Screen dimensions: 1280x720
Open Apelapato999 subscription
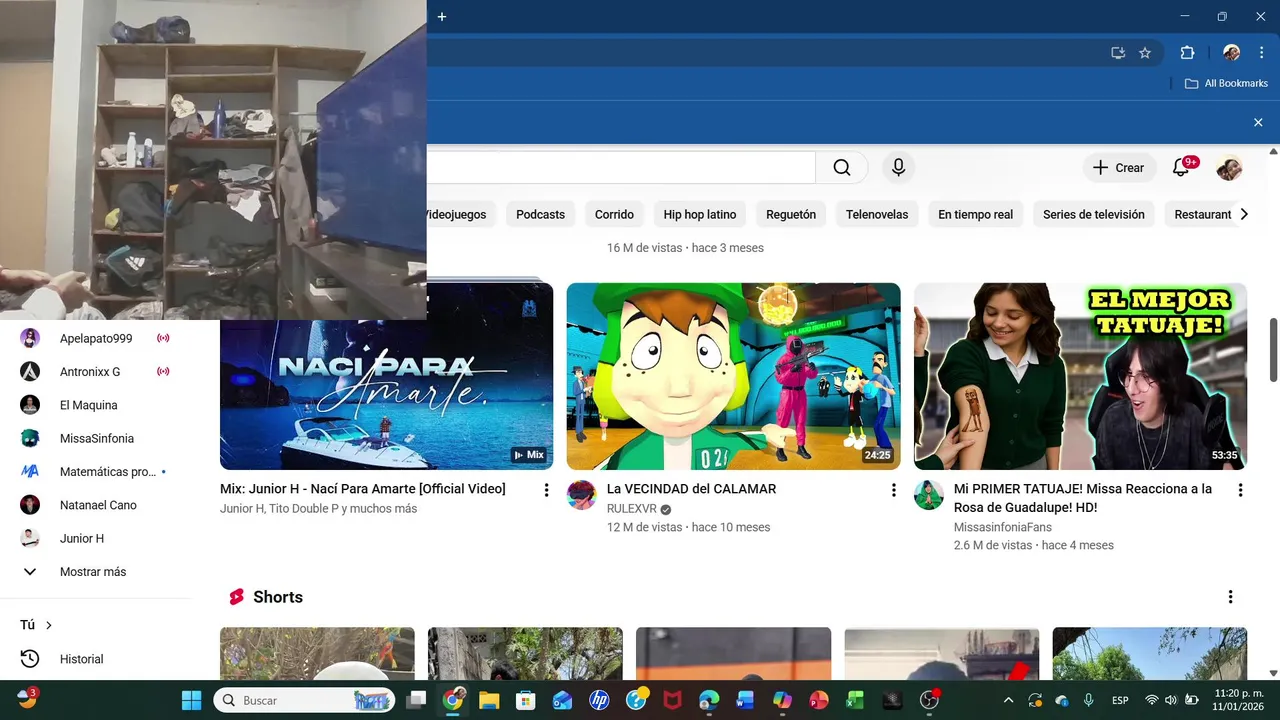point(95,338)
